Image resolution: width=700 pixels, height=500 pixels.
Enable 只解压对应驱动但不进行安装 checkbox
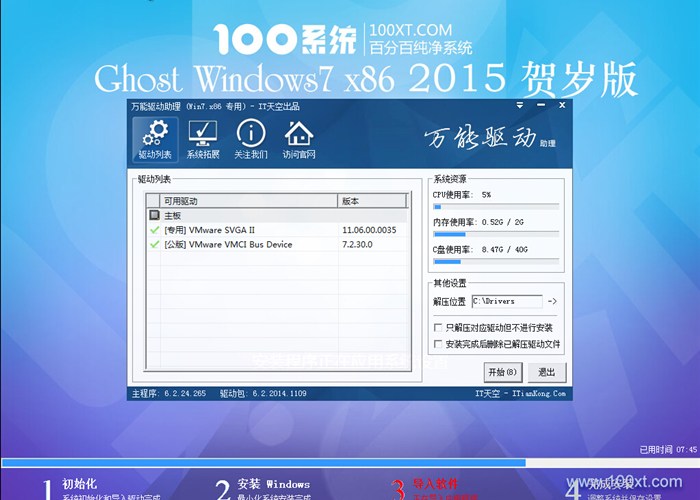click(438, 328)
